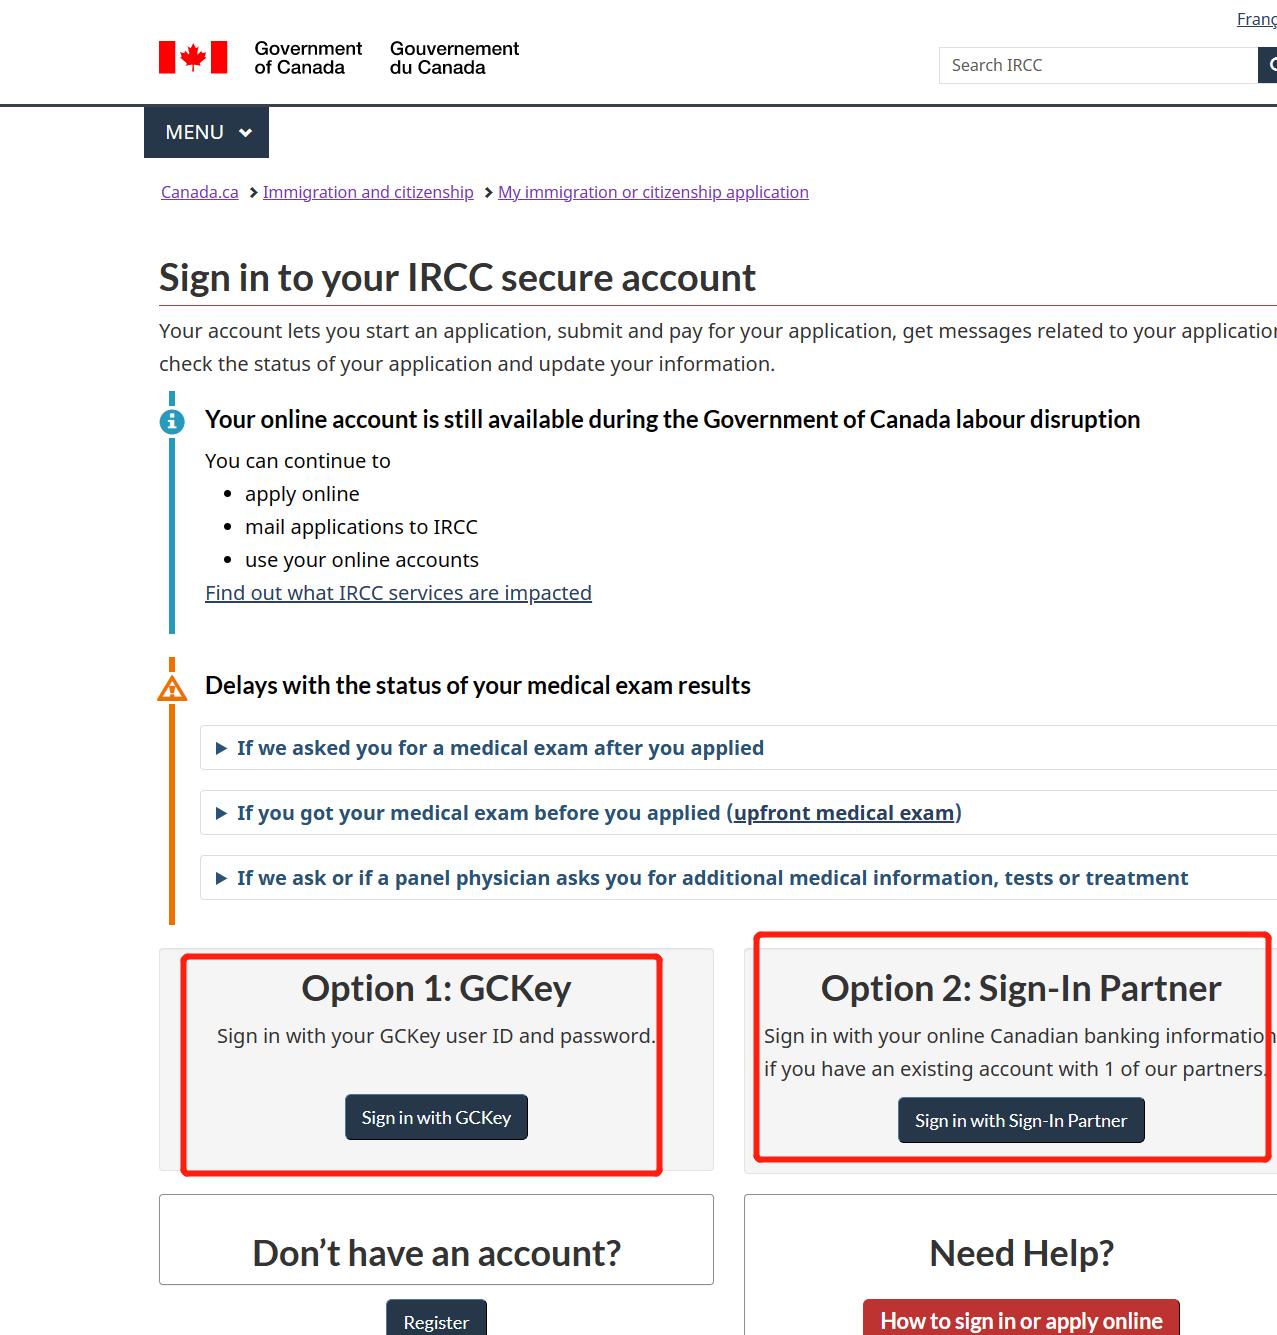This screenshot has width=1277, height=1335.
Task: Go to Immigration and citizenship breadcrumb
Action: tap(368, 192)
